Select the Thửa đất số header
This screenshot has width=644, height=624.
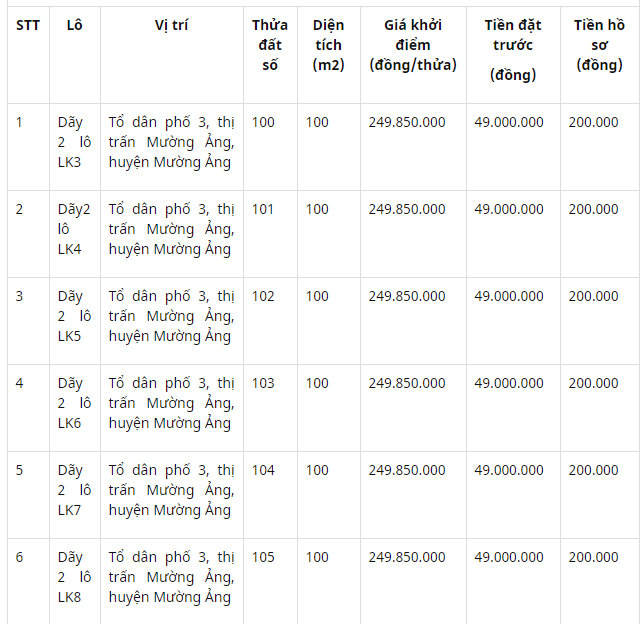[x=270, y=45]
